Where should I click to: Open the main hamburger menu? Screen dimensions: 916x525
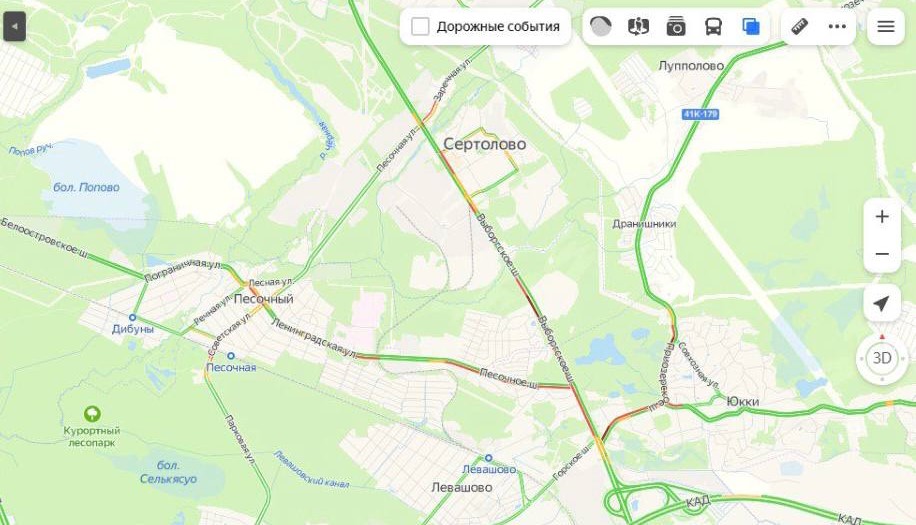(886, 26)
